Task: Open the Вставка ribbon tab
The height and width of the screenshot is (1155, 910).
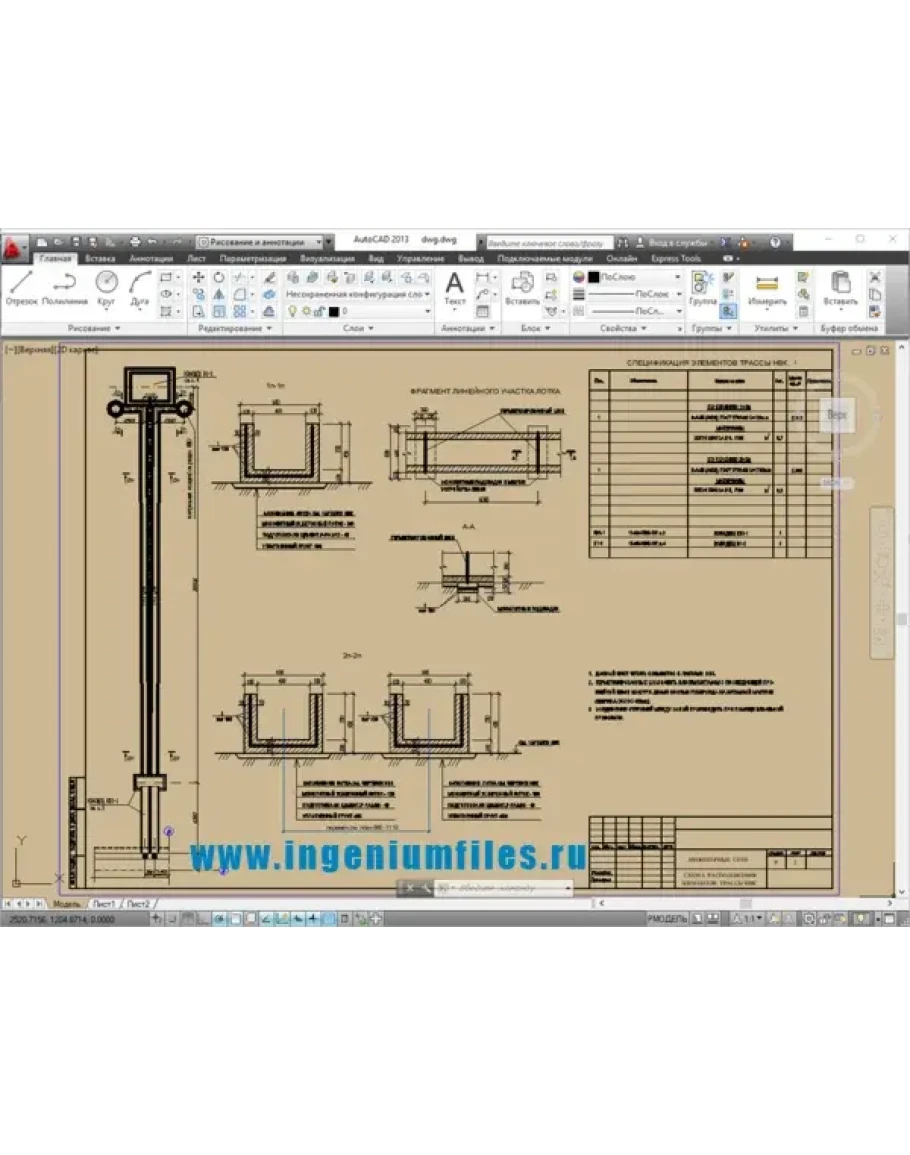Action: tap(99, 259)
